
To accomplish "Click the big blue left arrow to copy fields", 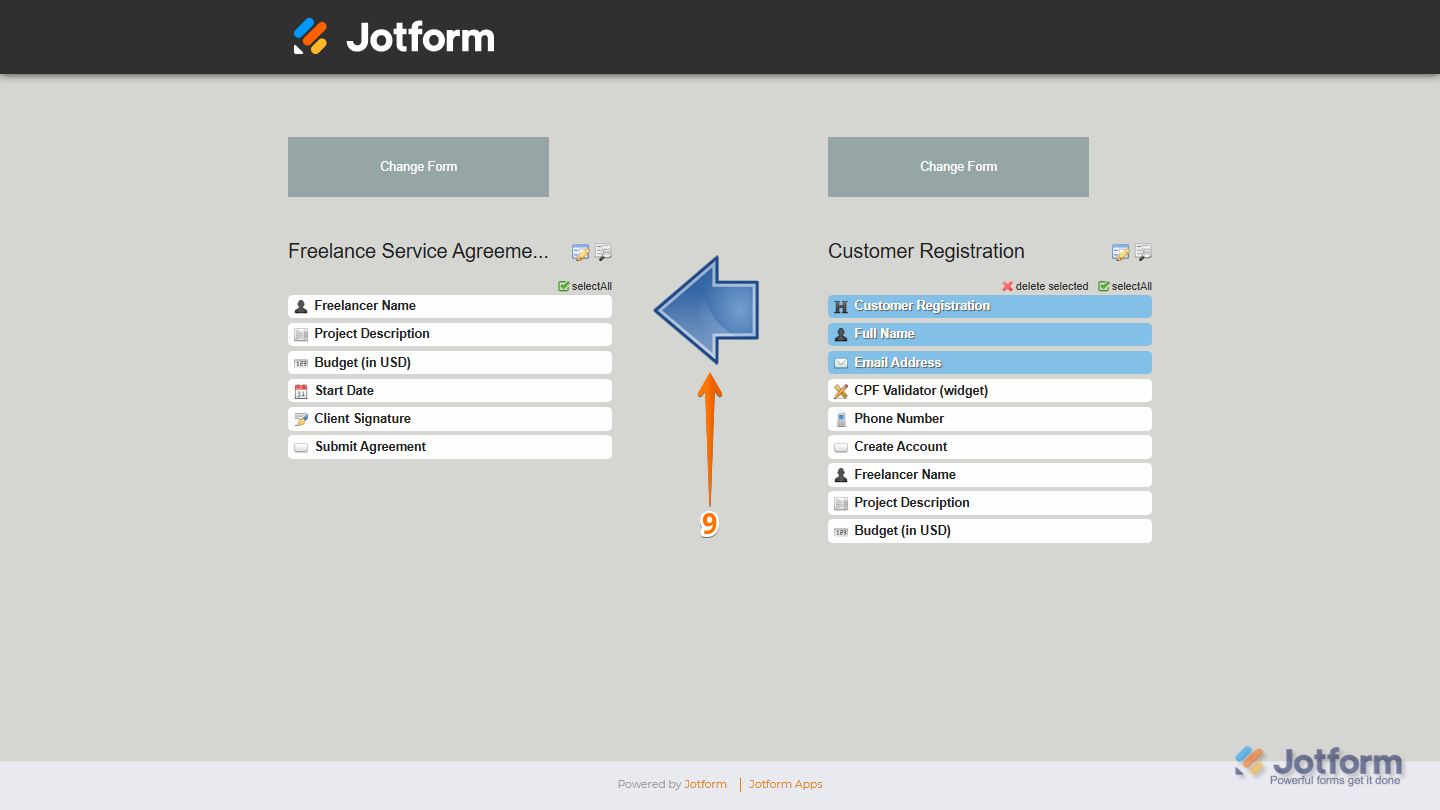I will coord(707,309).
